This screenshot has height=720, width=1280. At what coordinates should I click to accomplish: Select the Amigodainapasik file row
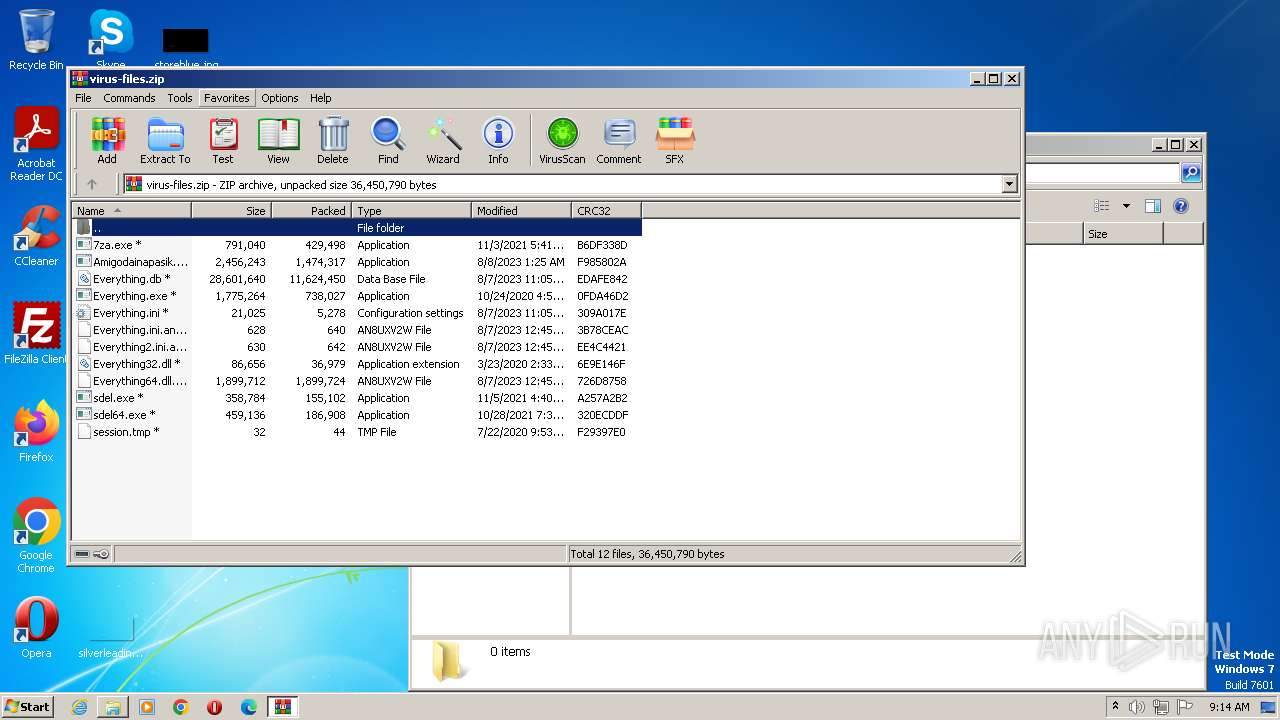(357, 262)
